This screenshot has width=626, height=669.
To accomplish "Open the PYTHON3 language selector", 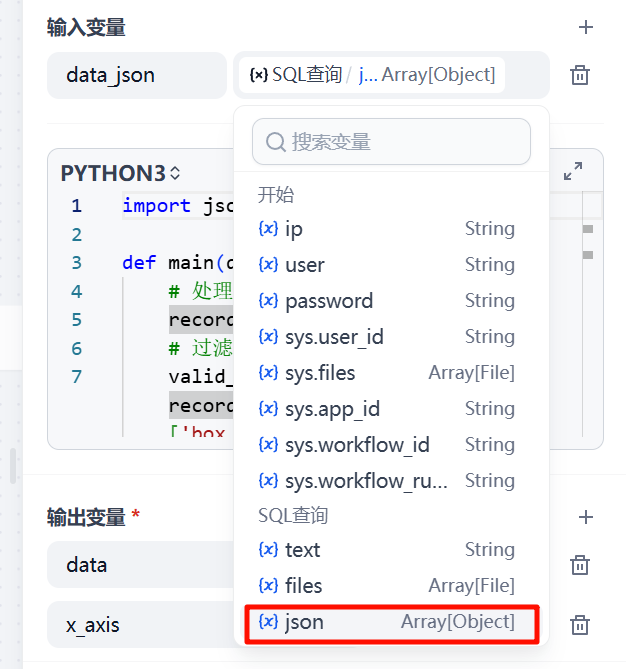I will click(x=120, y=173).
